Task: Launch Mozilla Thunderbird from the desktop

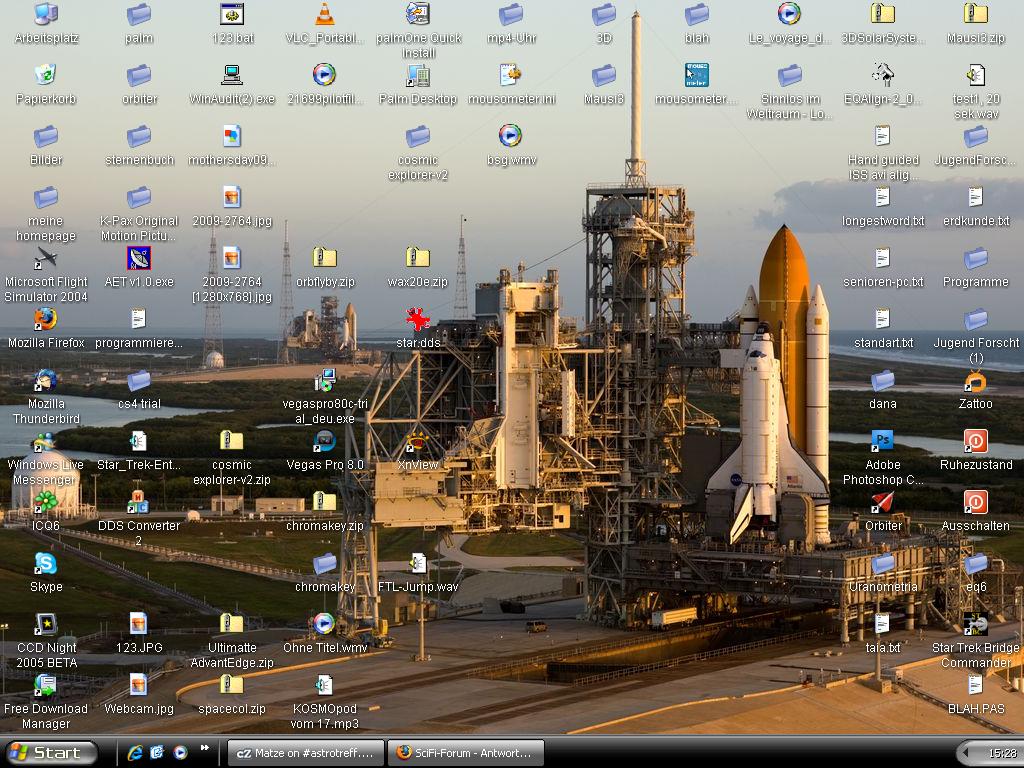Action: click(x=45, y=381)
